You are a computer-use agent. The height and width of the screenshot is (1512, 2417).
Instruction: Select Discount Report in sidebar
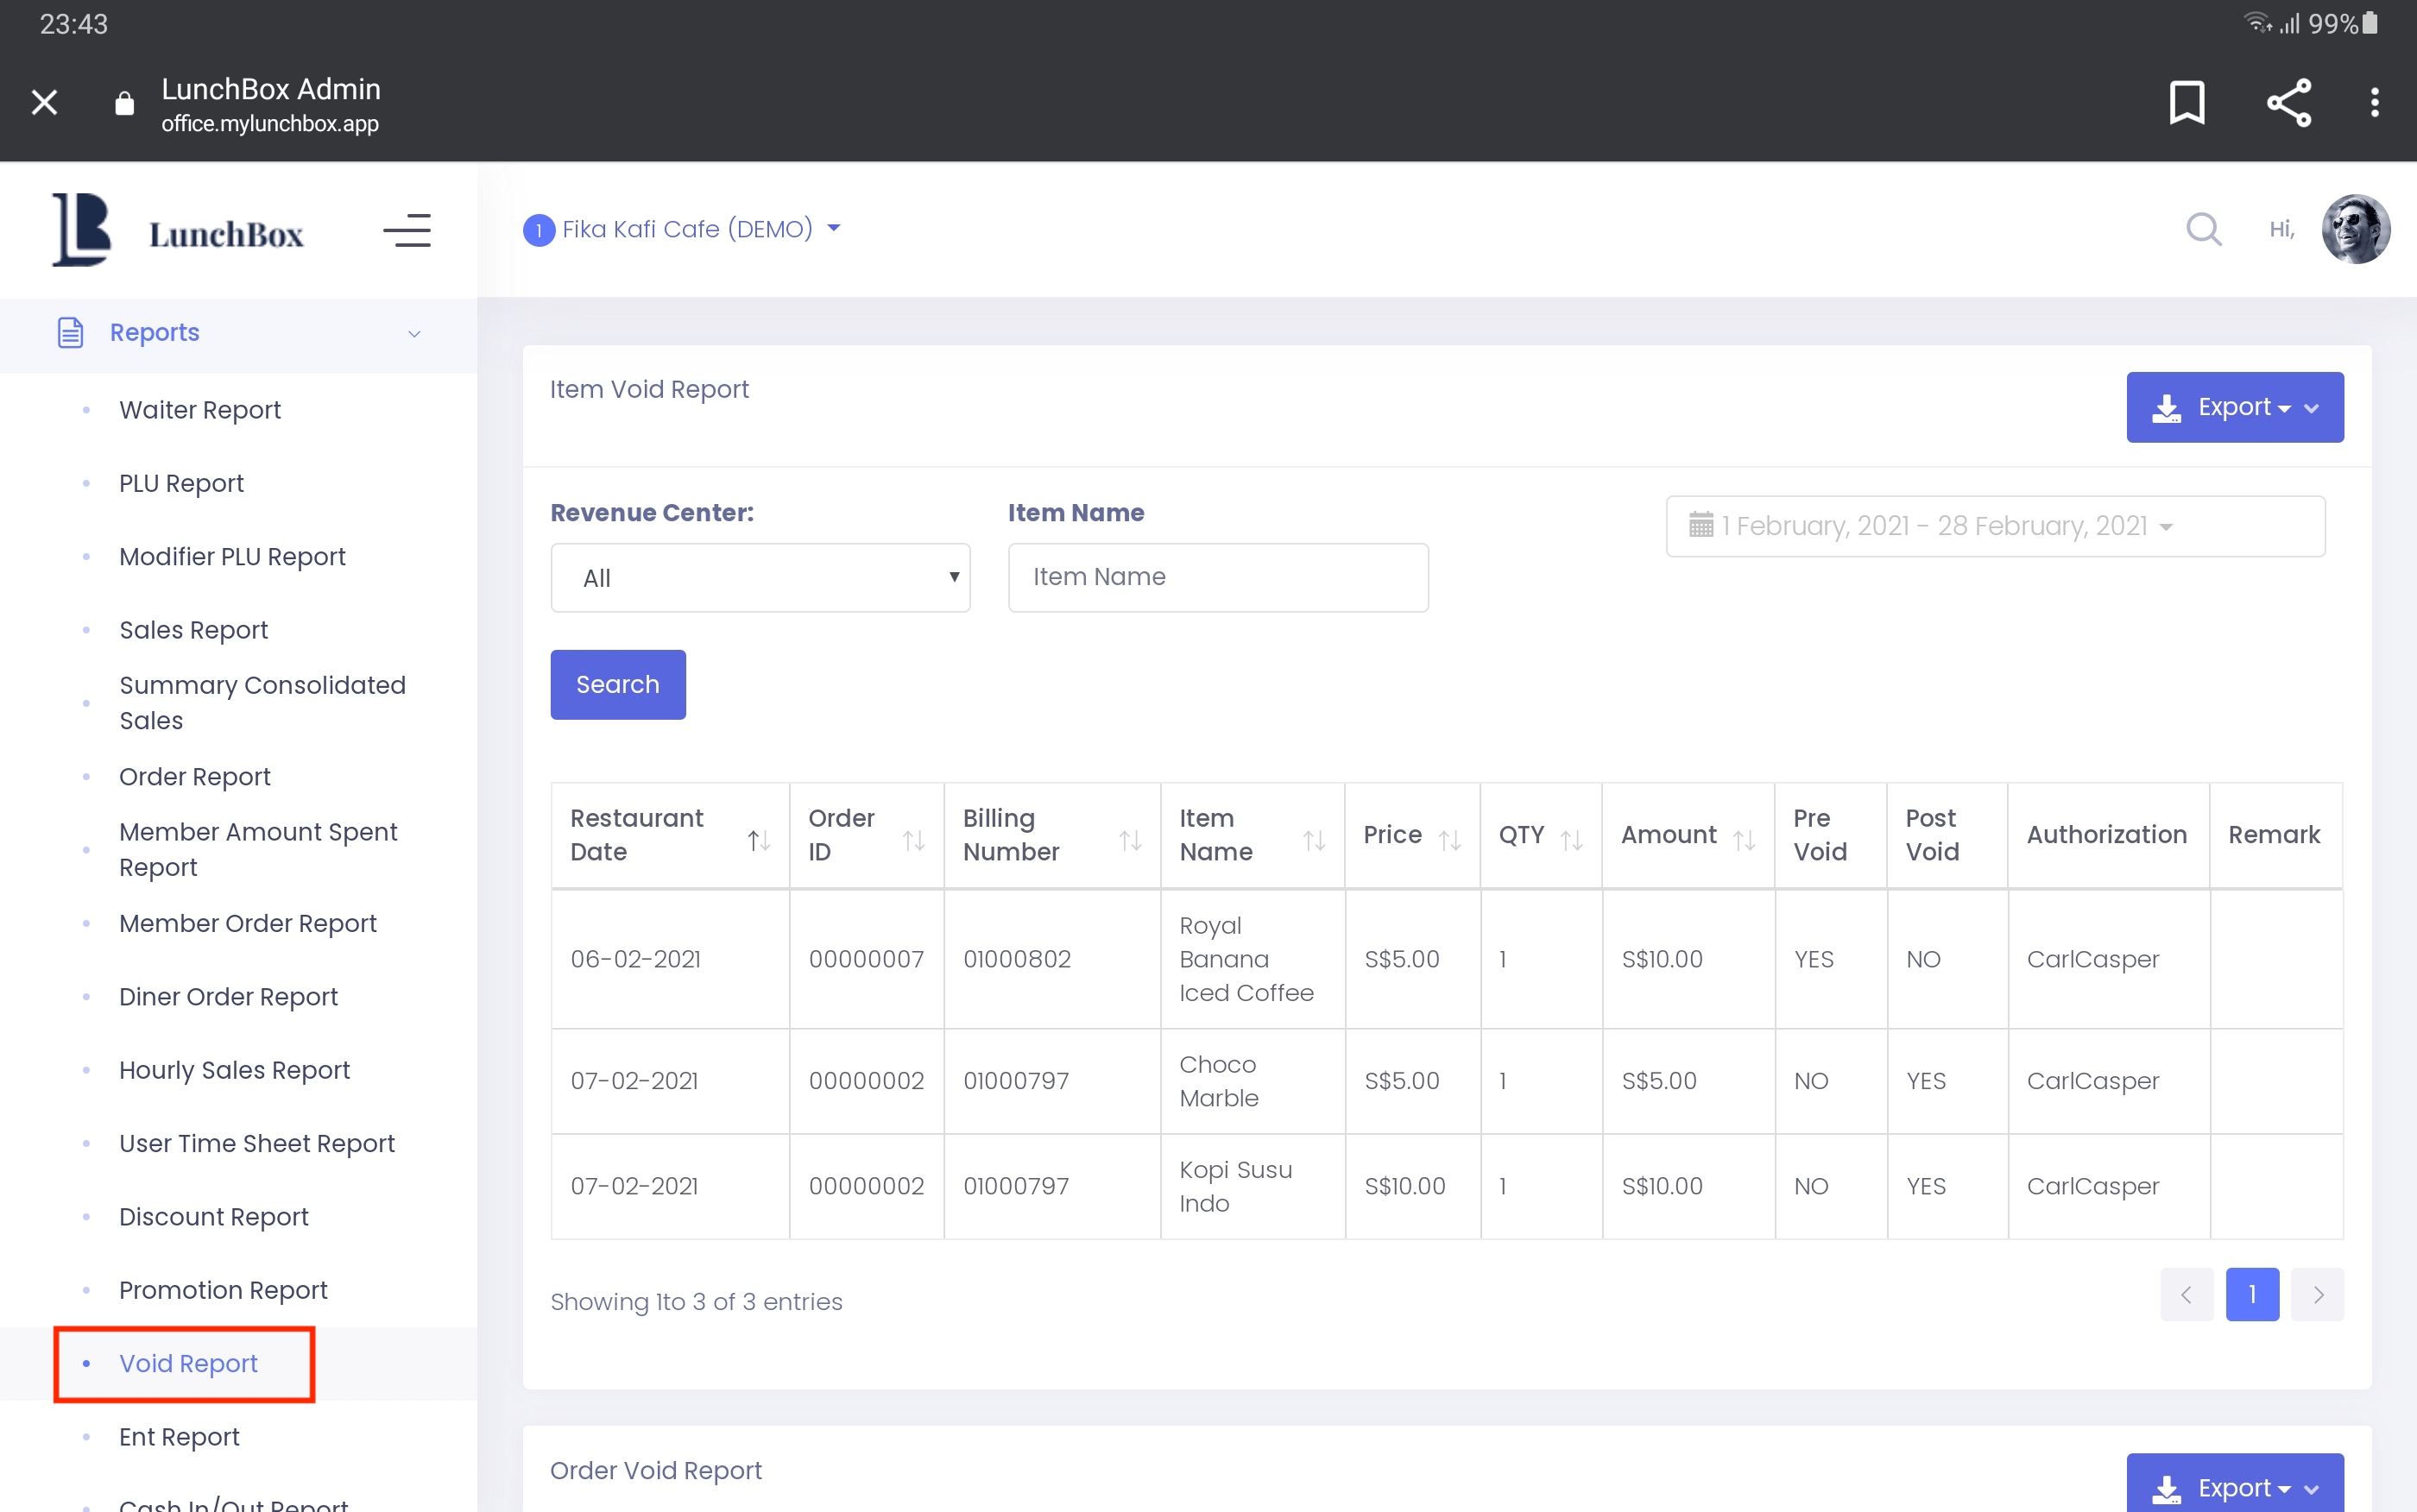coord(213,1217)
